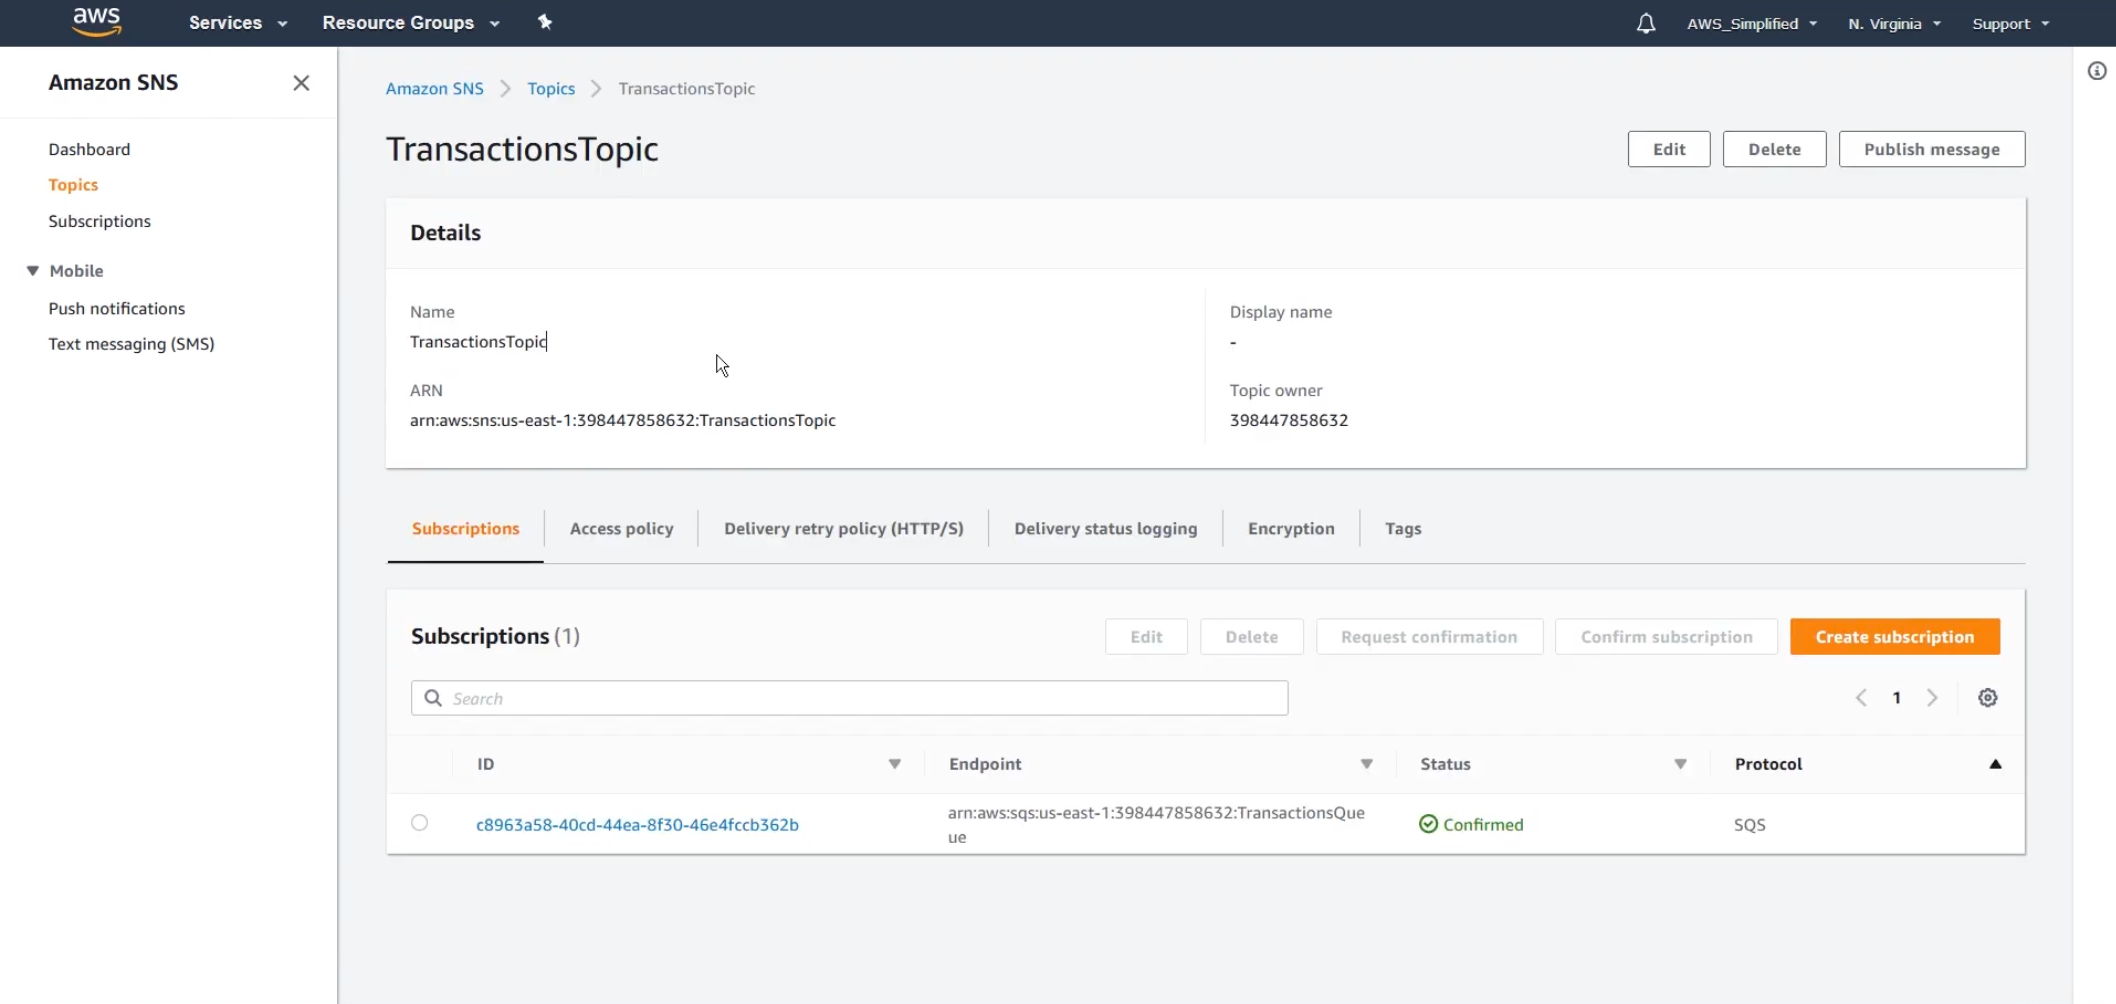The image size is (2116, 1004).
Task: Open AWS_Simplified account menu
Action: point(1752,24)
